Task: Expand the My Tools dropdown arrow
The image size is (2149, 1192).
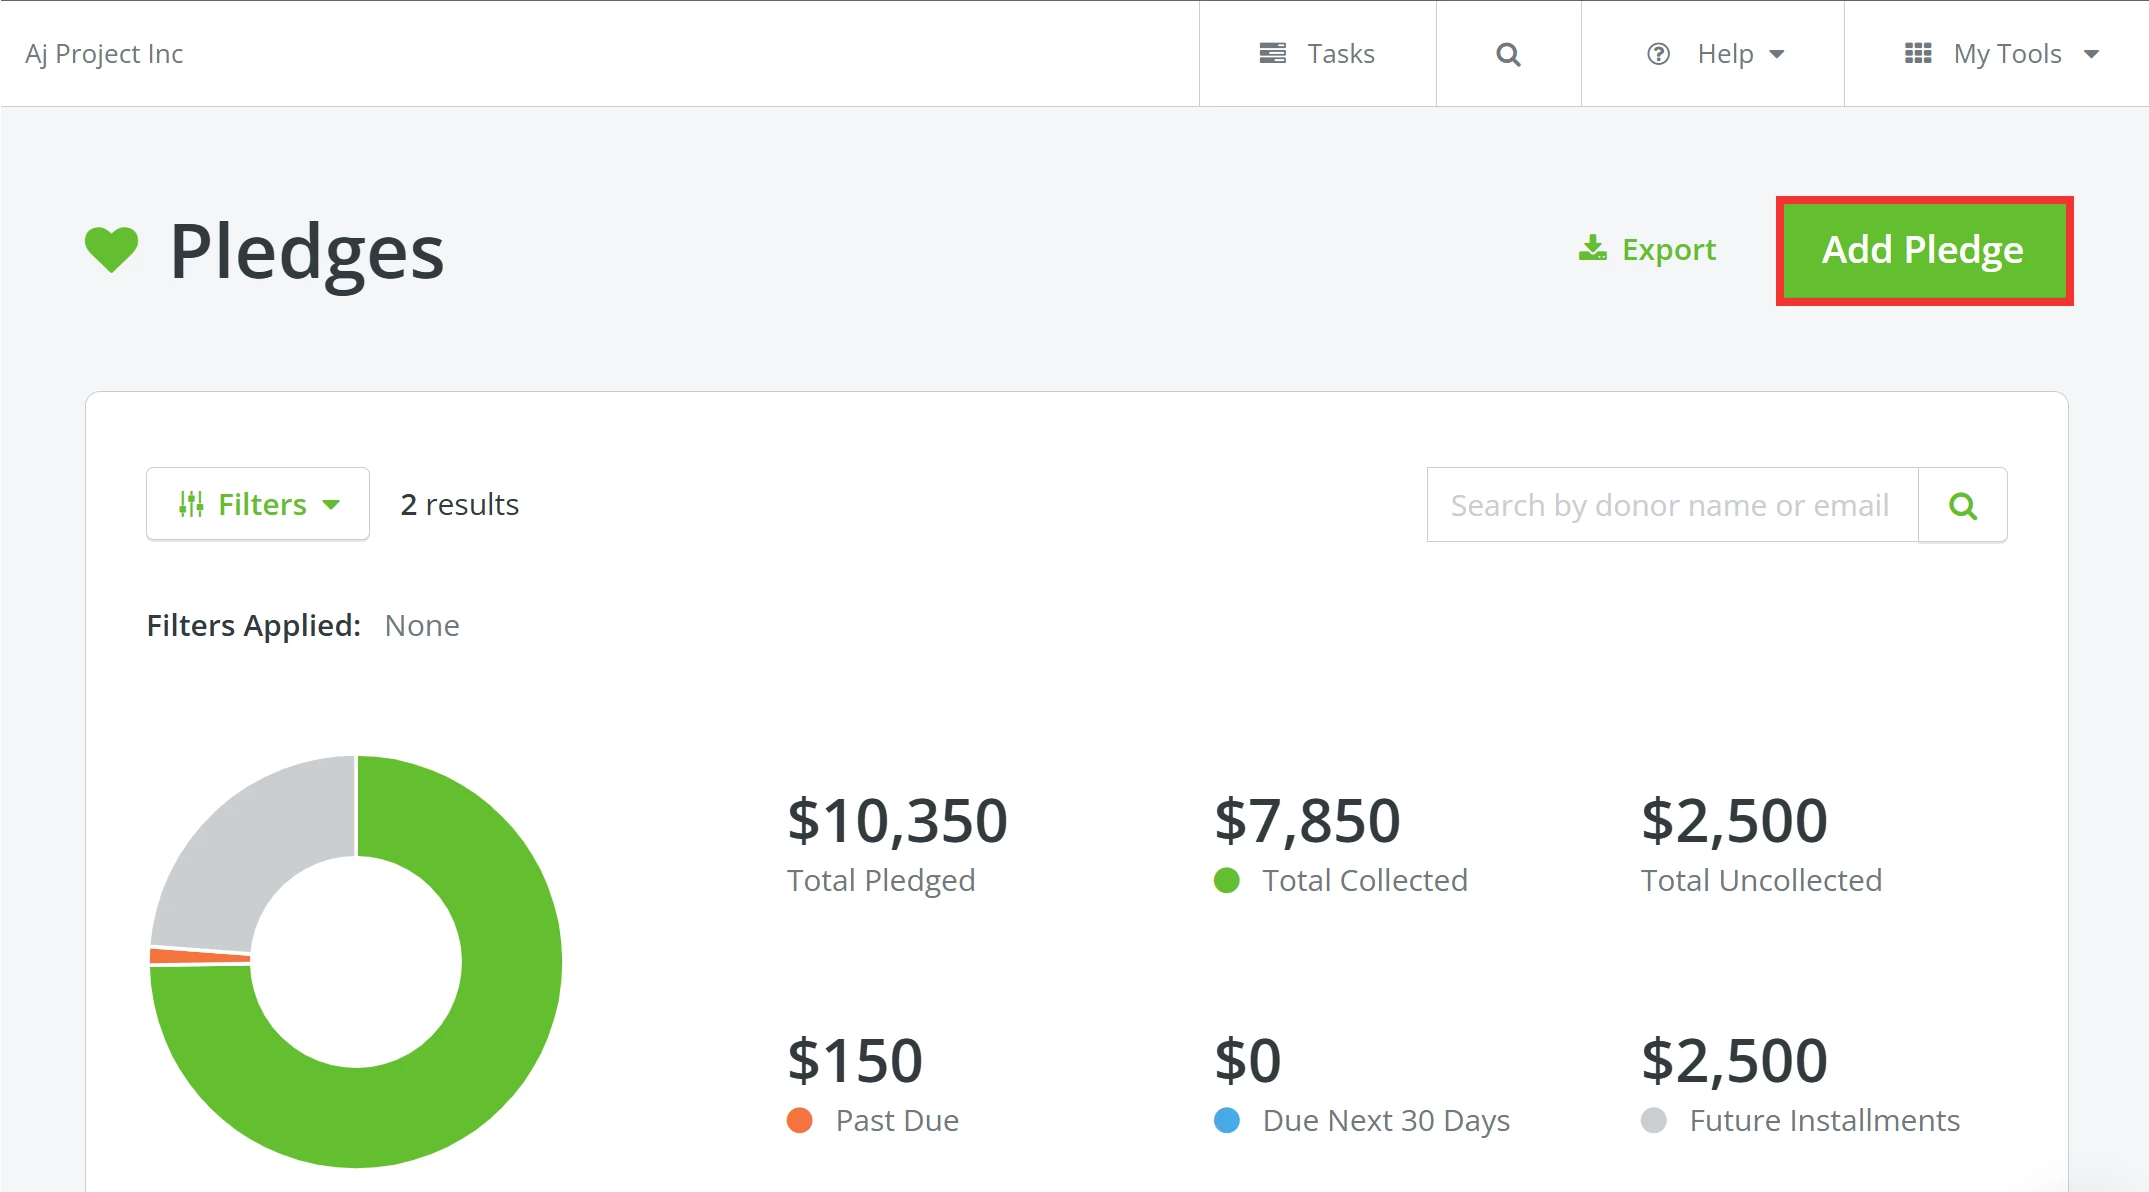Action: click(x=2091, y=54)
